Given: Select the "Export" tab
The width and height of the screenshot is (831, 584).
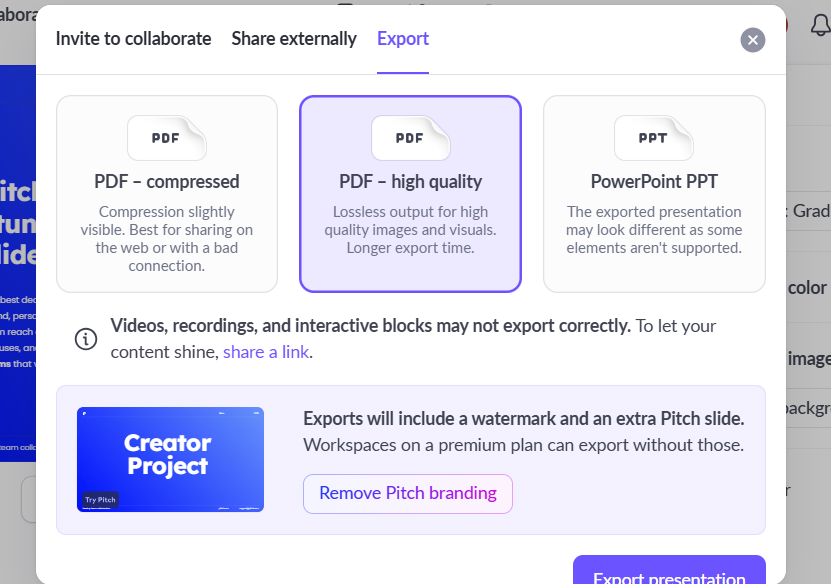Looking at the screenshot, I should coord(403,39).
